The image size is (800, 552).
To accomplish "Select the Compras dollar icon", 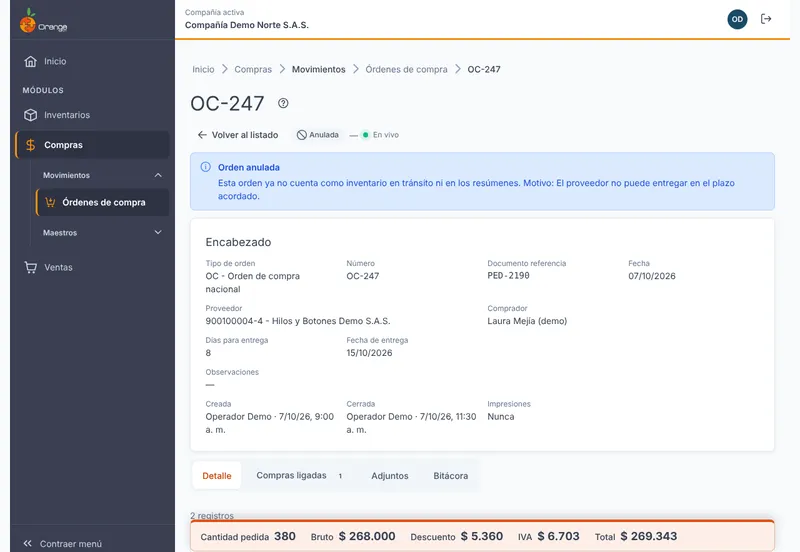I will (31, 145).
